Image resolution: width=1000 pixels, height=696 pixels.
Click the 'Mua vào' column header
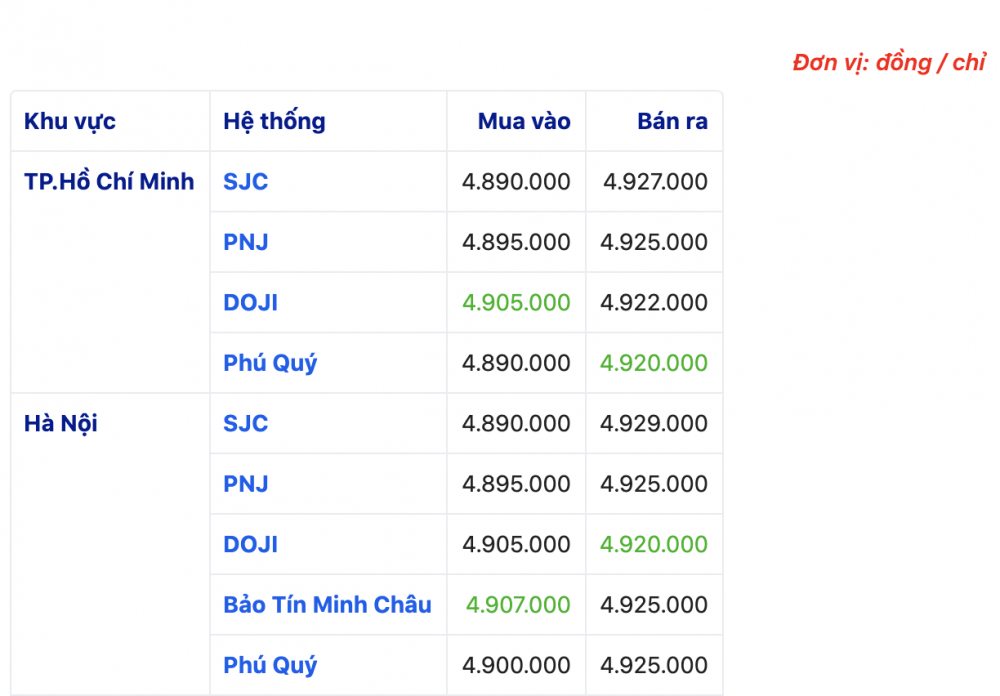tap(524, 121)
